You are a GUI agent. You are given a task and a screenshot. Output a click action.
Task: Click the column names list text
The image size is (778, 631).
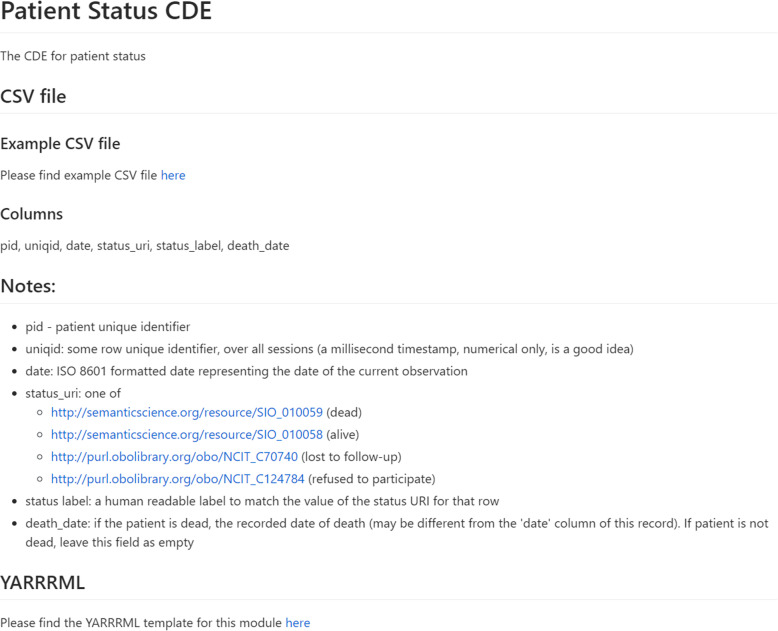pos(144,245)
